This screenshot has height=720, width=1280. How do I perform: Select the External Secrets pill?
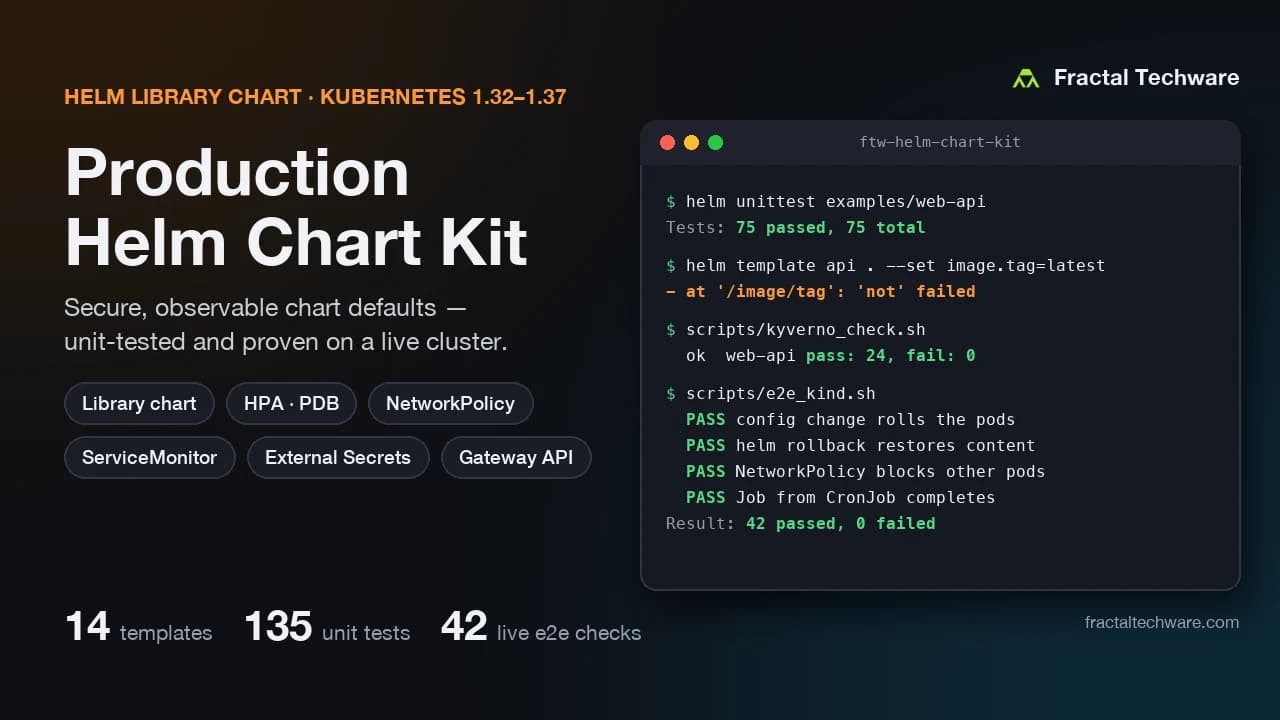338,458
